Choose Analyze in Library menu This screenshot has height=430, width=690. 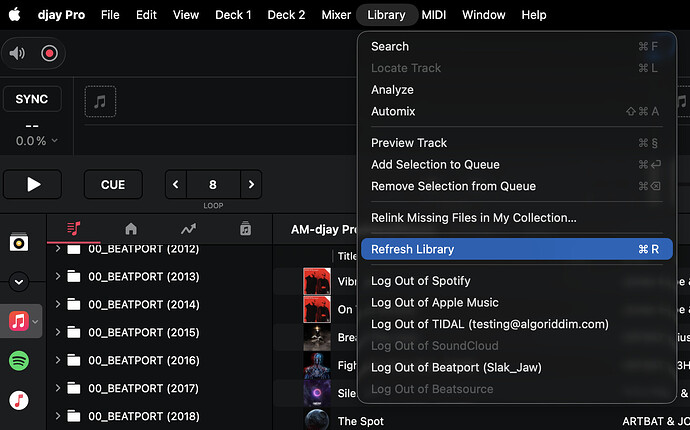point(517,90)
